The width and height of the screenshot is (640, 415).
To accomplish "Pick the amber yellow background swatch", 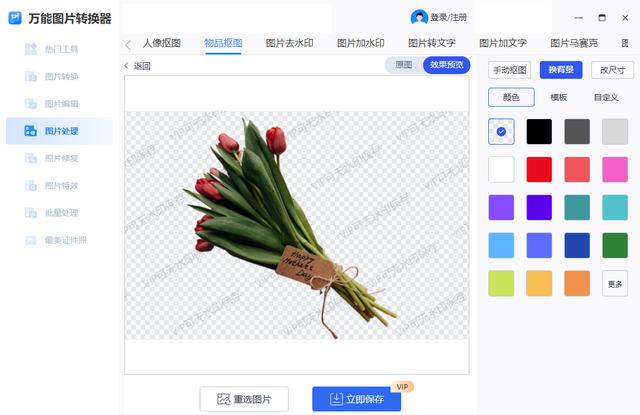I will 539,283.
